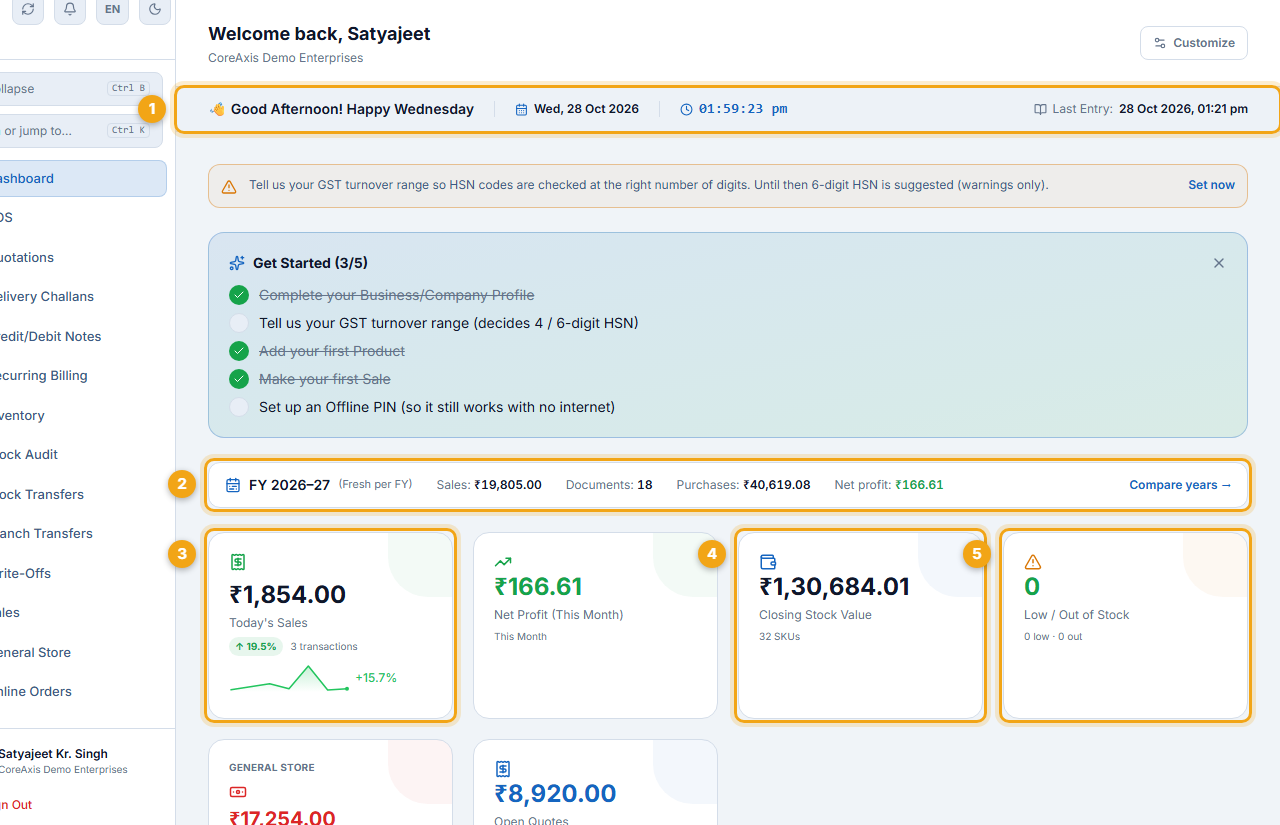Open the Dashboard menu item

(x=83, y=178)
